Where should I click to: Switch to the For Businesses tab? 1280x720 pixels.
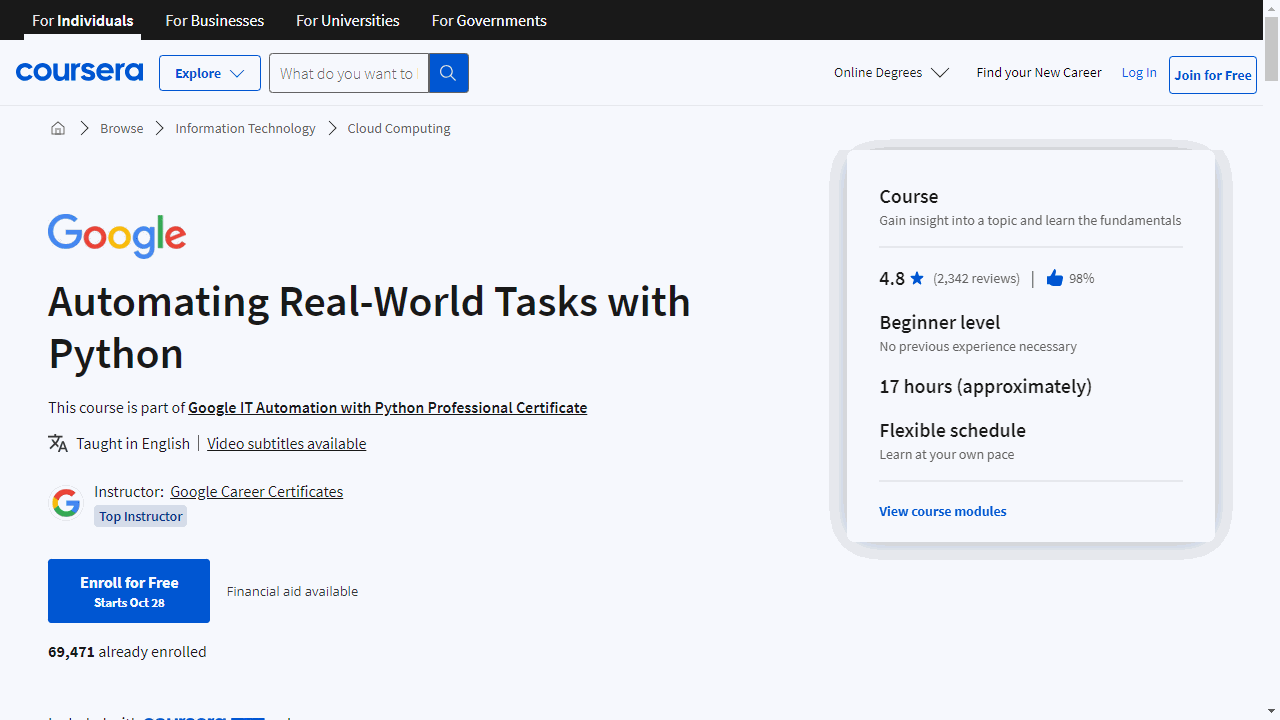coord(214,20)
